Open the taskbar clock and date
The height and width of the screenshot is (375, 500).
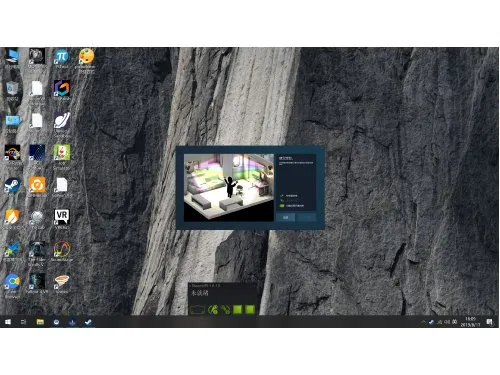(x=470, y=322)
